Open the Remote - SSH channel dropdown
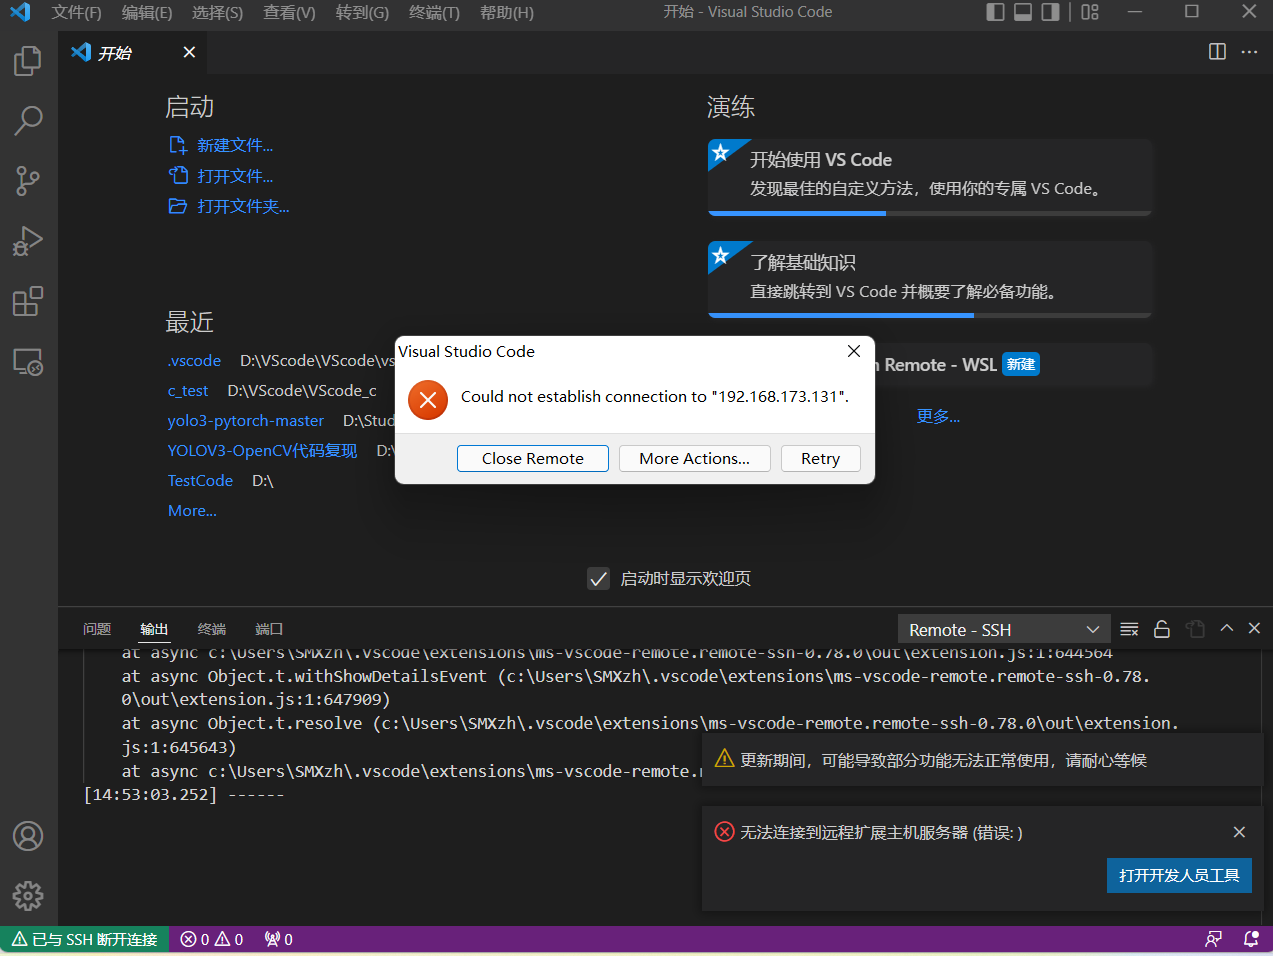Screen dimensions: 1273x956 (1003, 628)
